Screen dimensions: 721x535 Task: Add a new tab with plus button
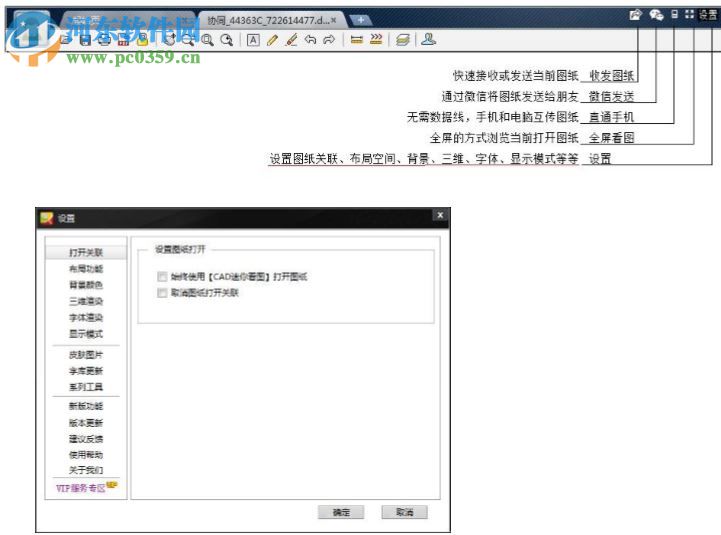361,20
